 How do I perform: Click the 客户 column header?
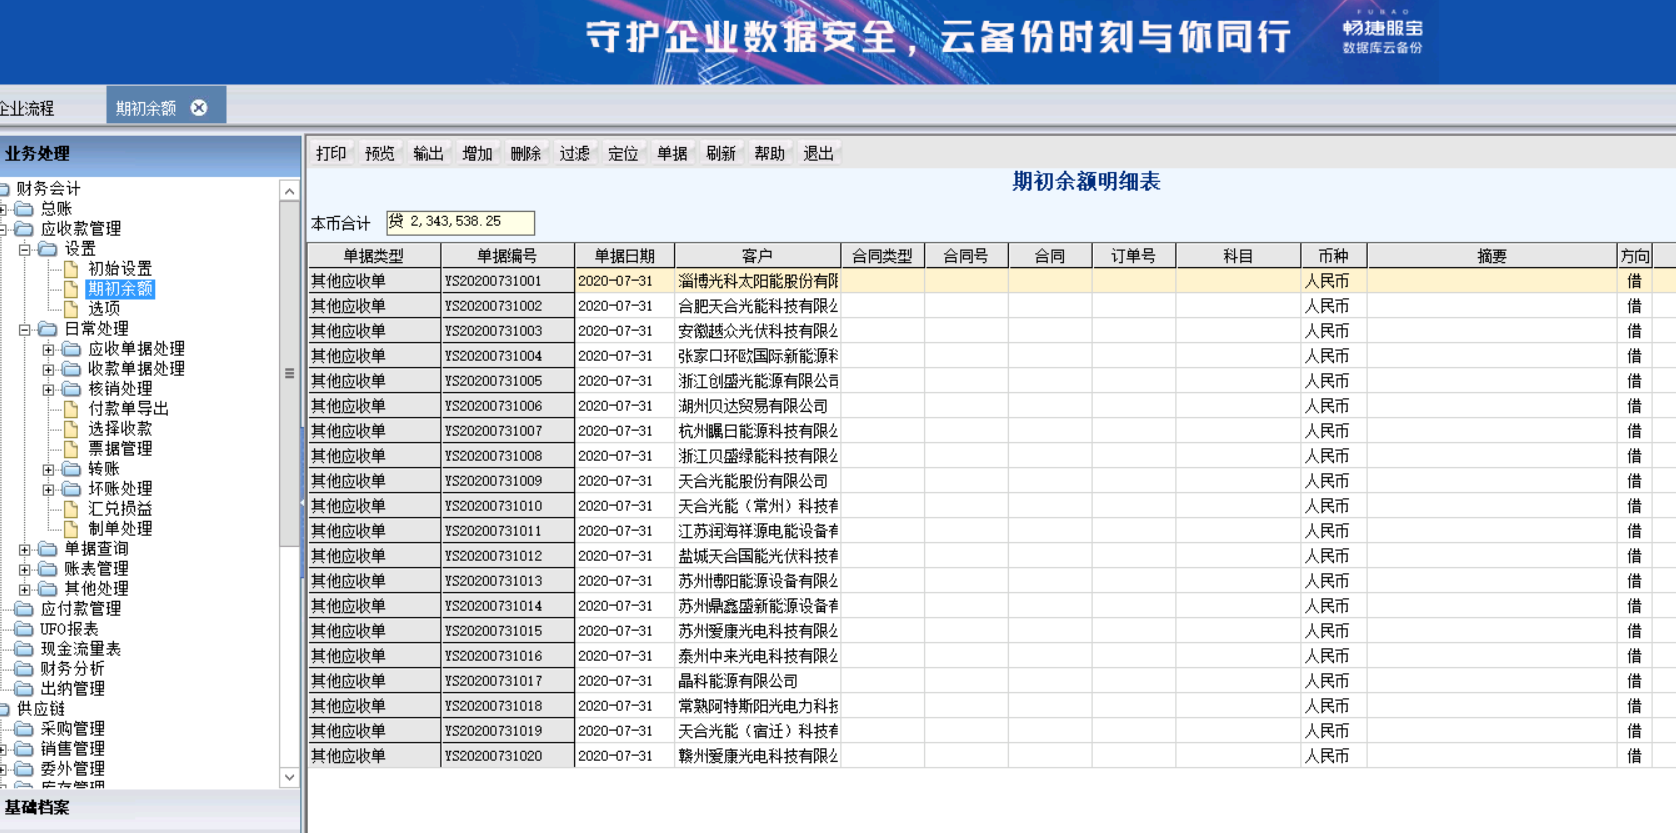(757, 256)
